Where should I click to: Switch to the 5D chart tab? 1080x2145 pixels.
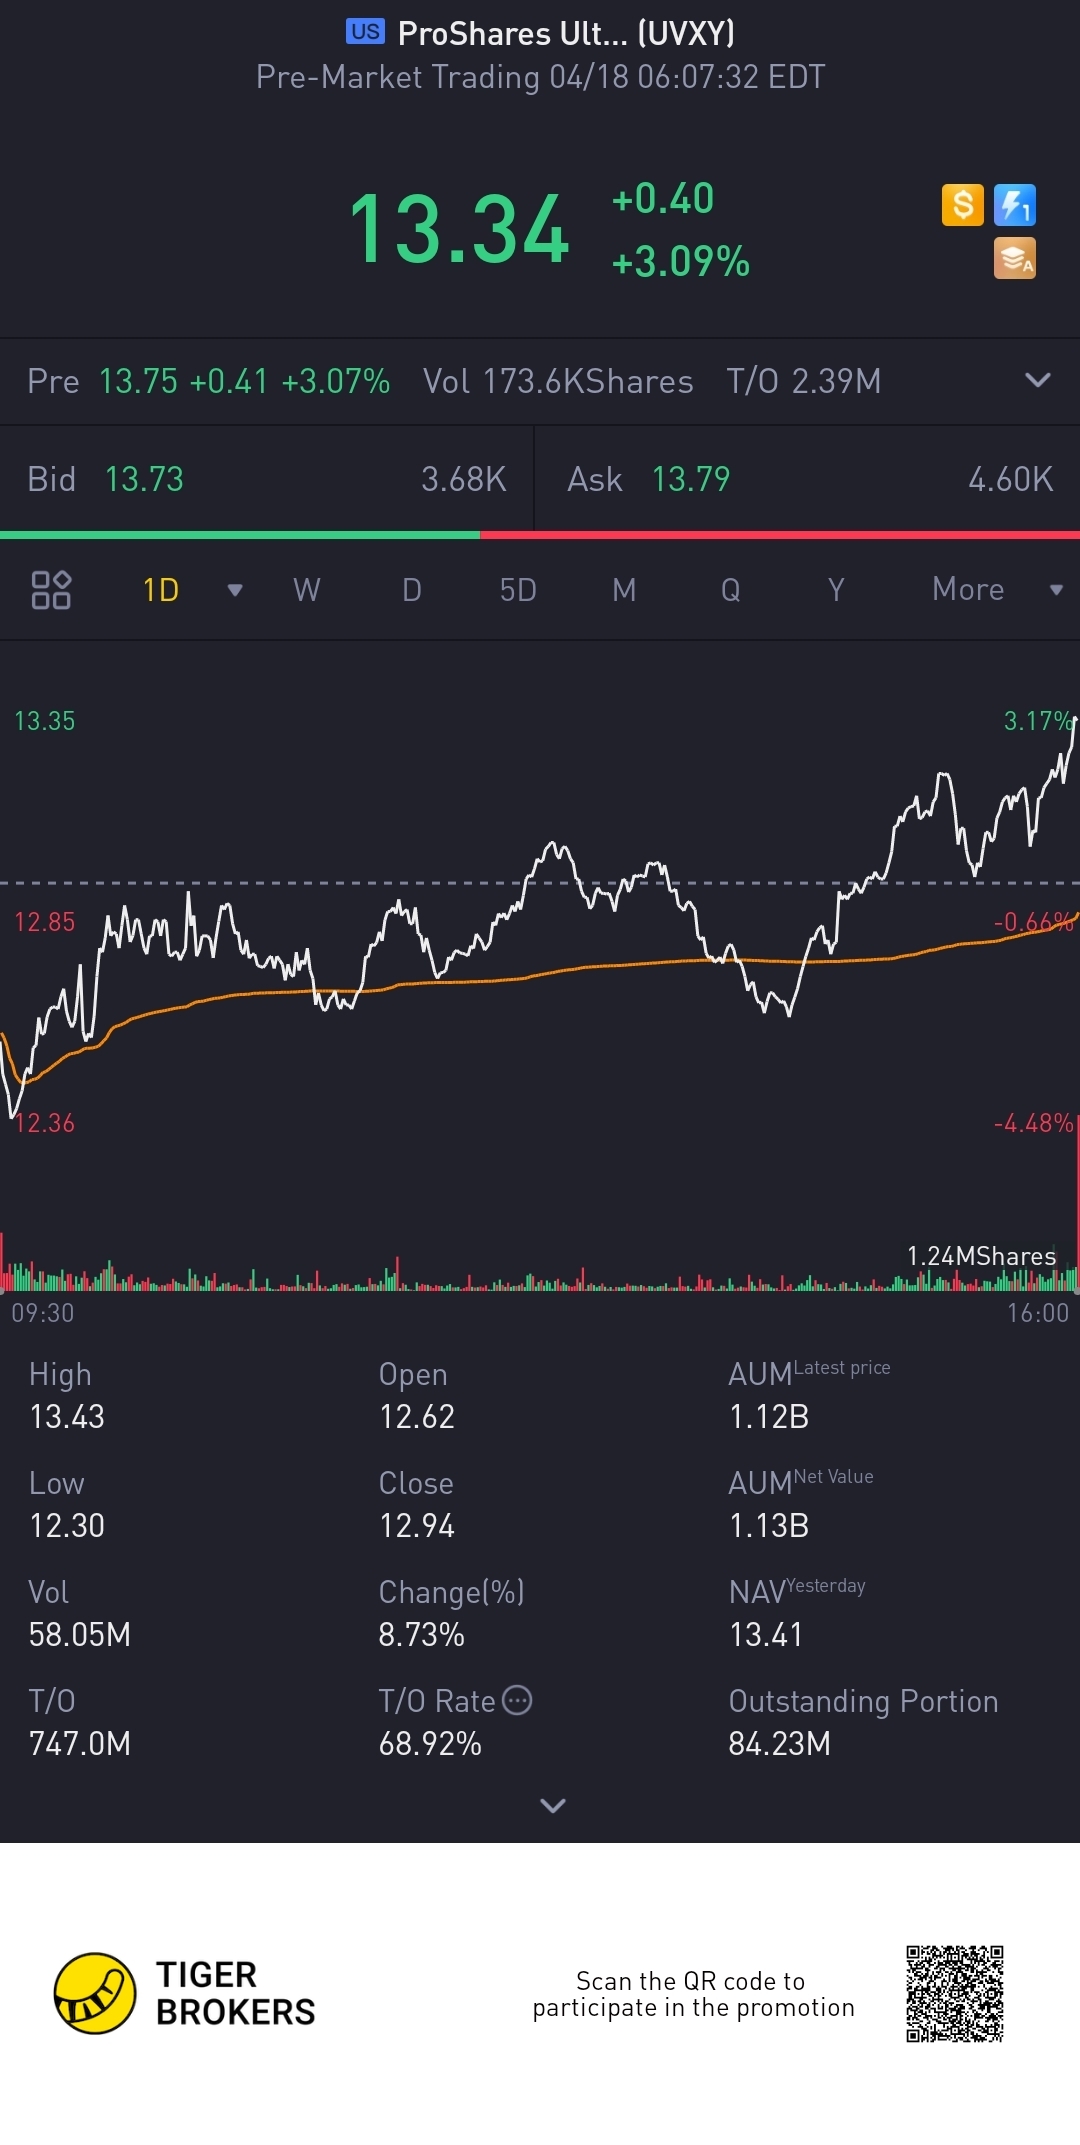[x=518, y=590]
